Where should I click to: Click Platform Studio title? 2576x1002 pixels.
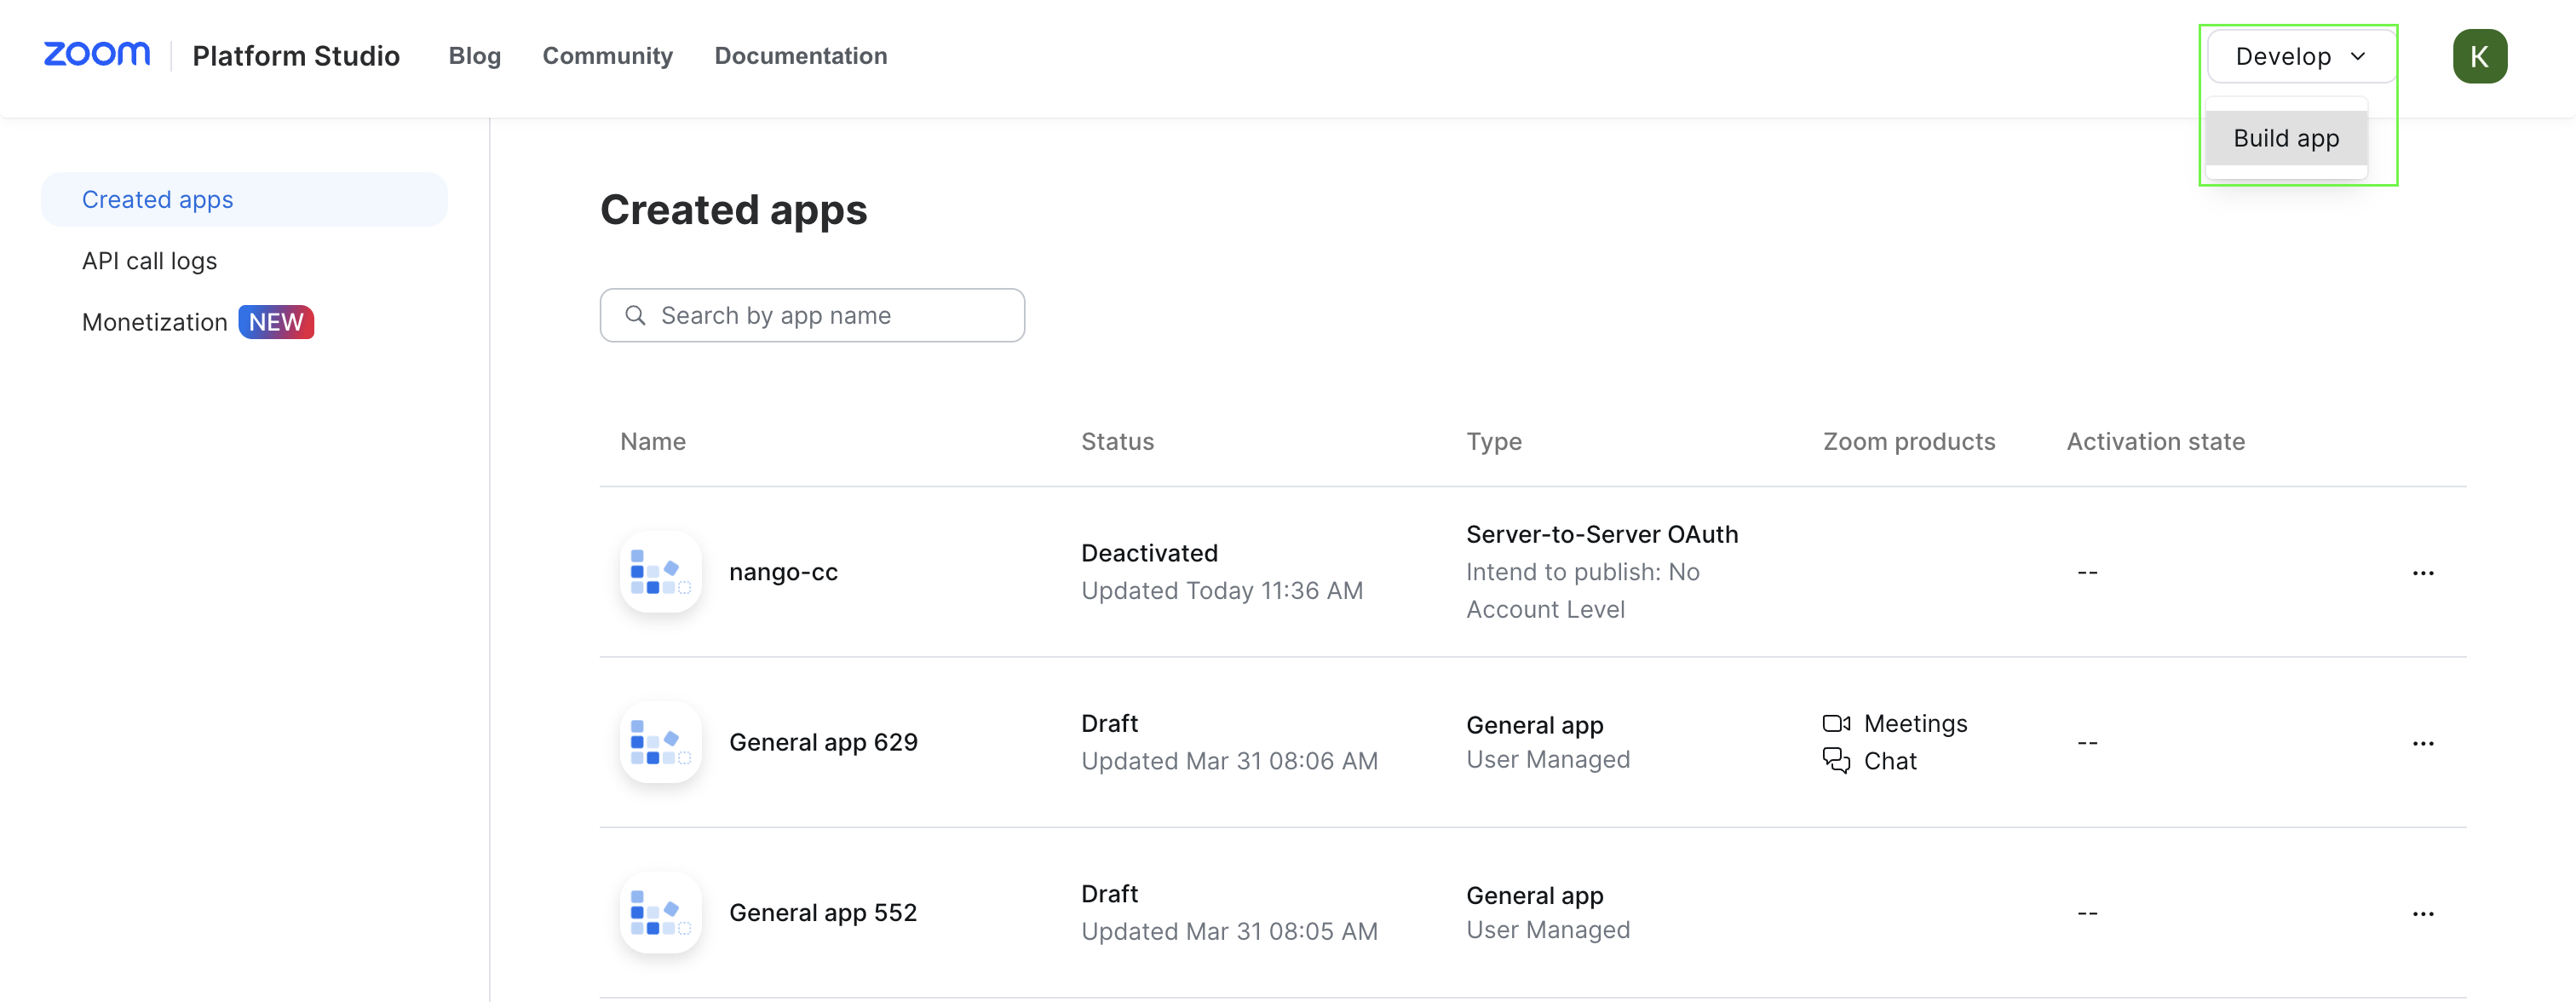(x=296, y=56)
